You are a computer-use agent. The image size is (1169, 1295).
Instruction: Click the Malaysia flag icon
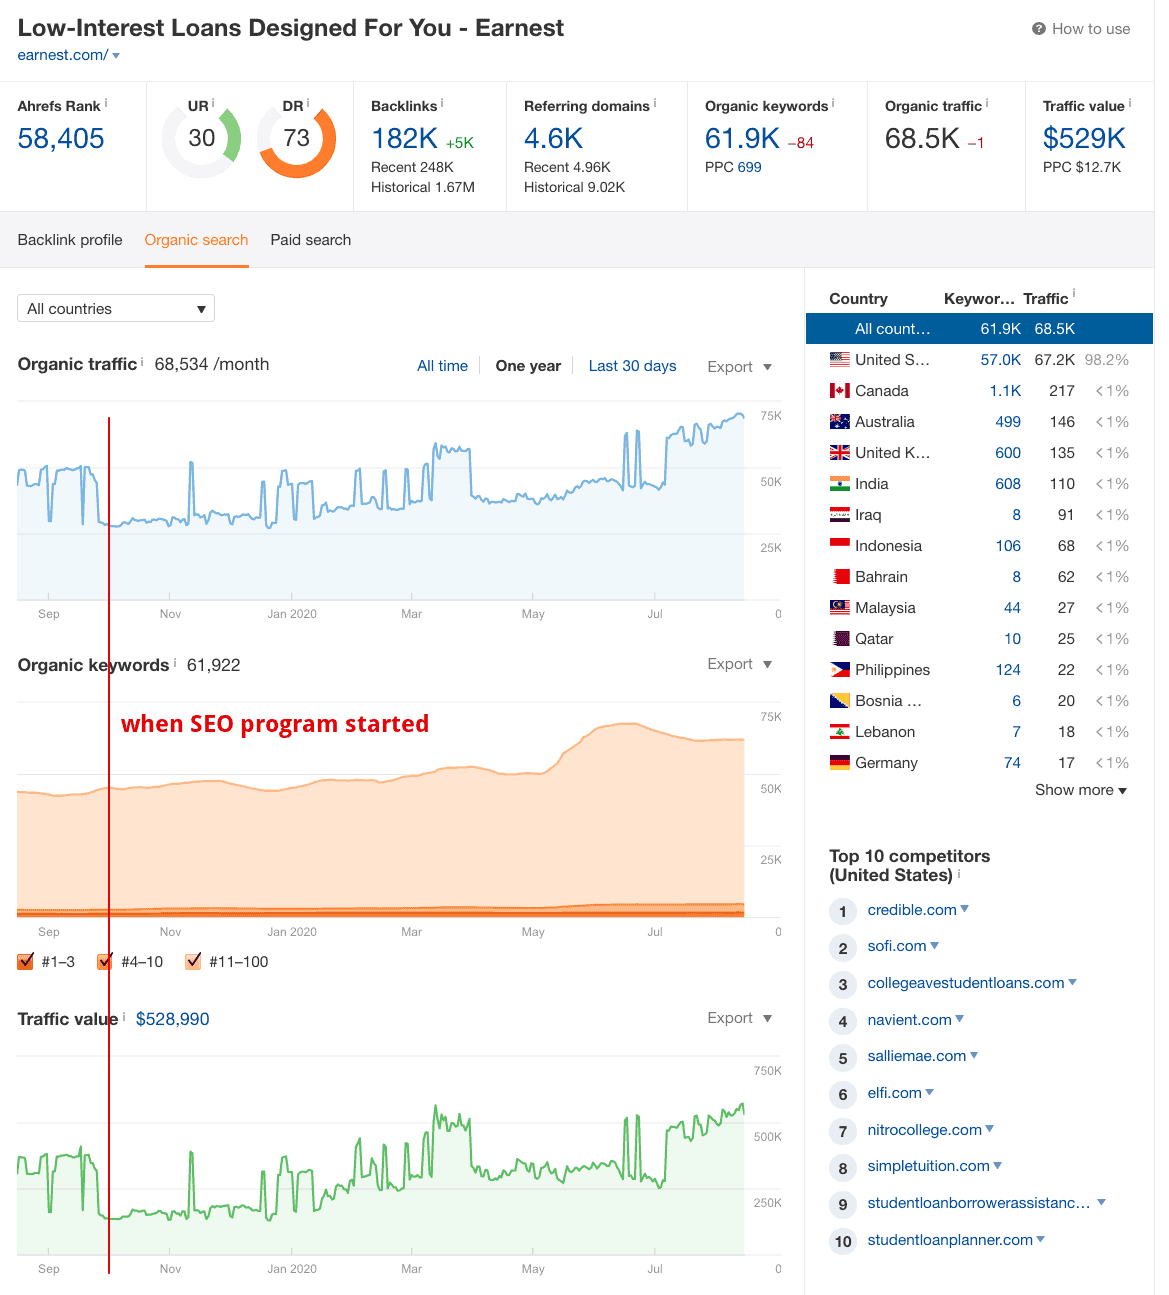click(840, 608)
